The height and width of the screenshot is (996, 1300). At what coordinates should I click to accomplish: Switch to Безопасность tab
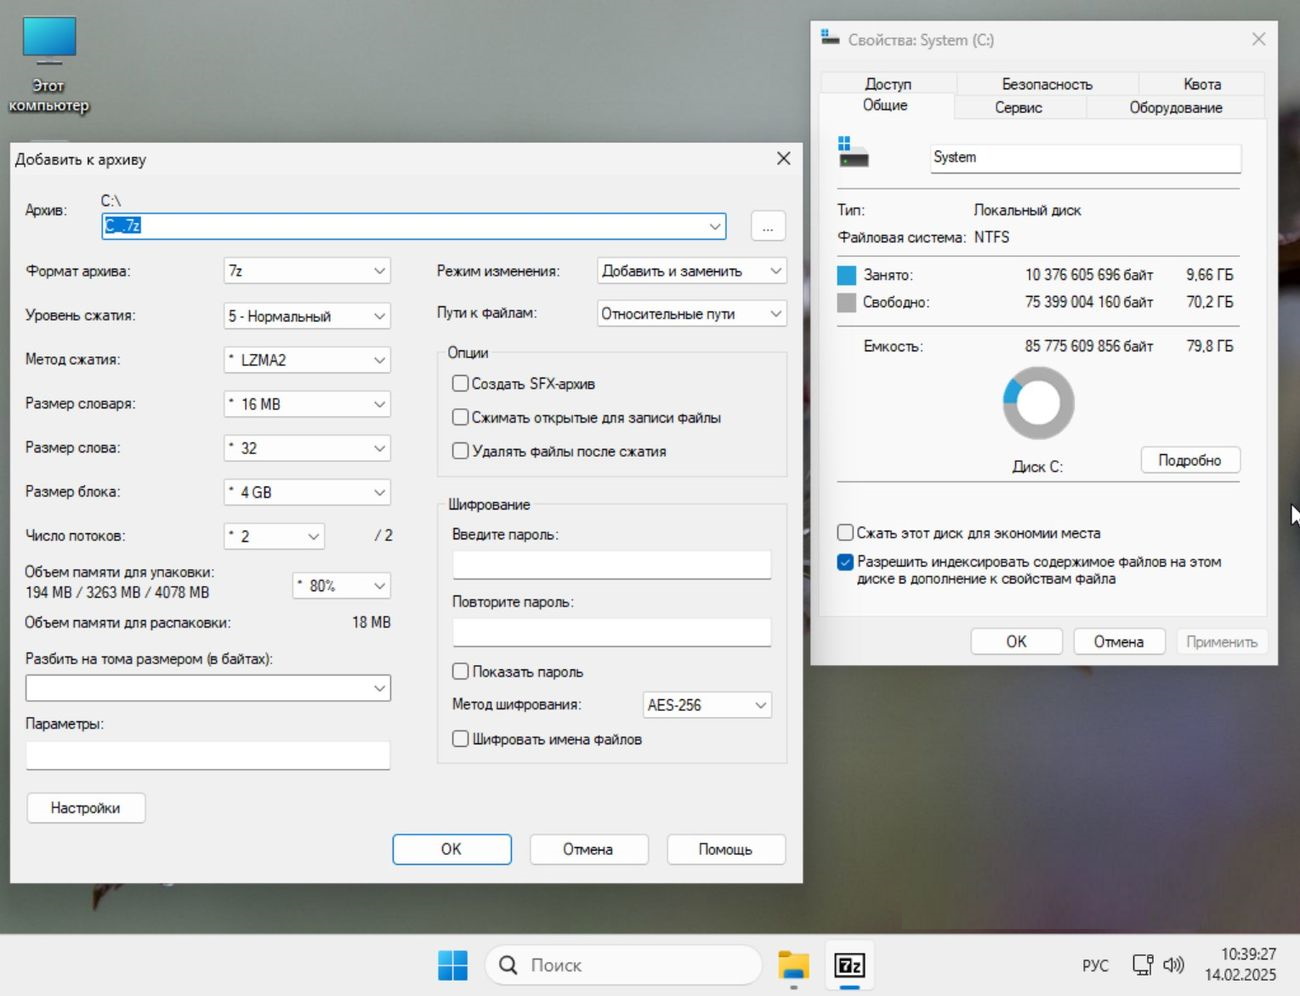(x=1047, y=84)
